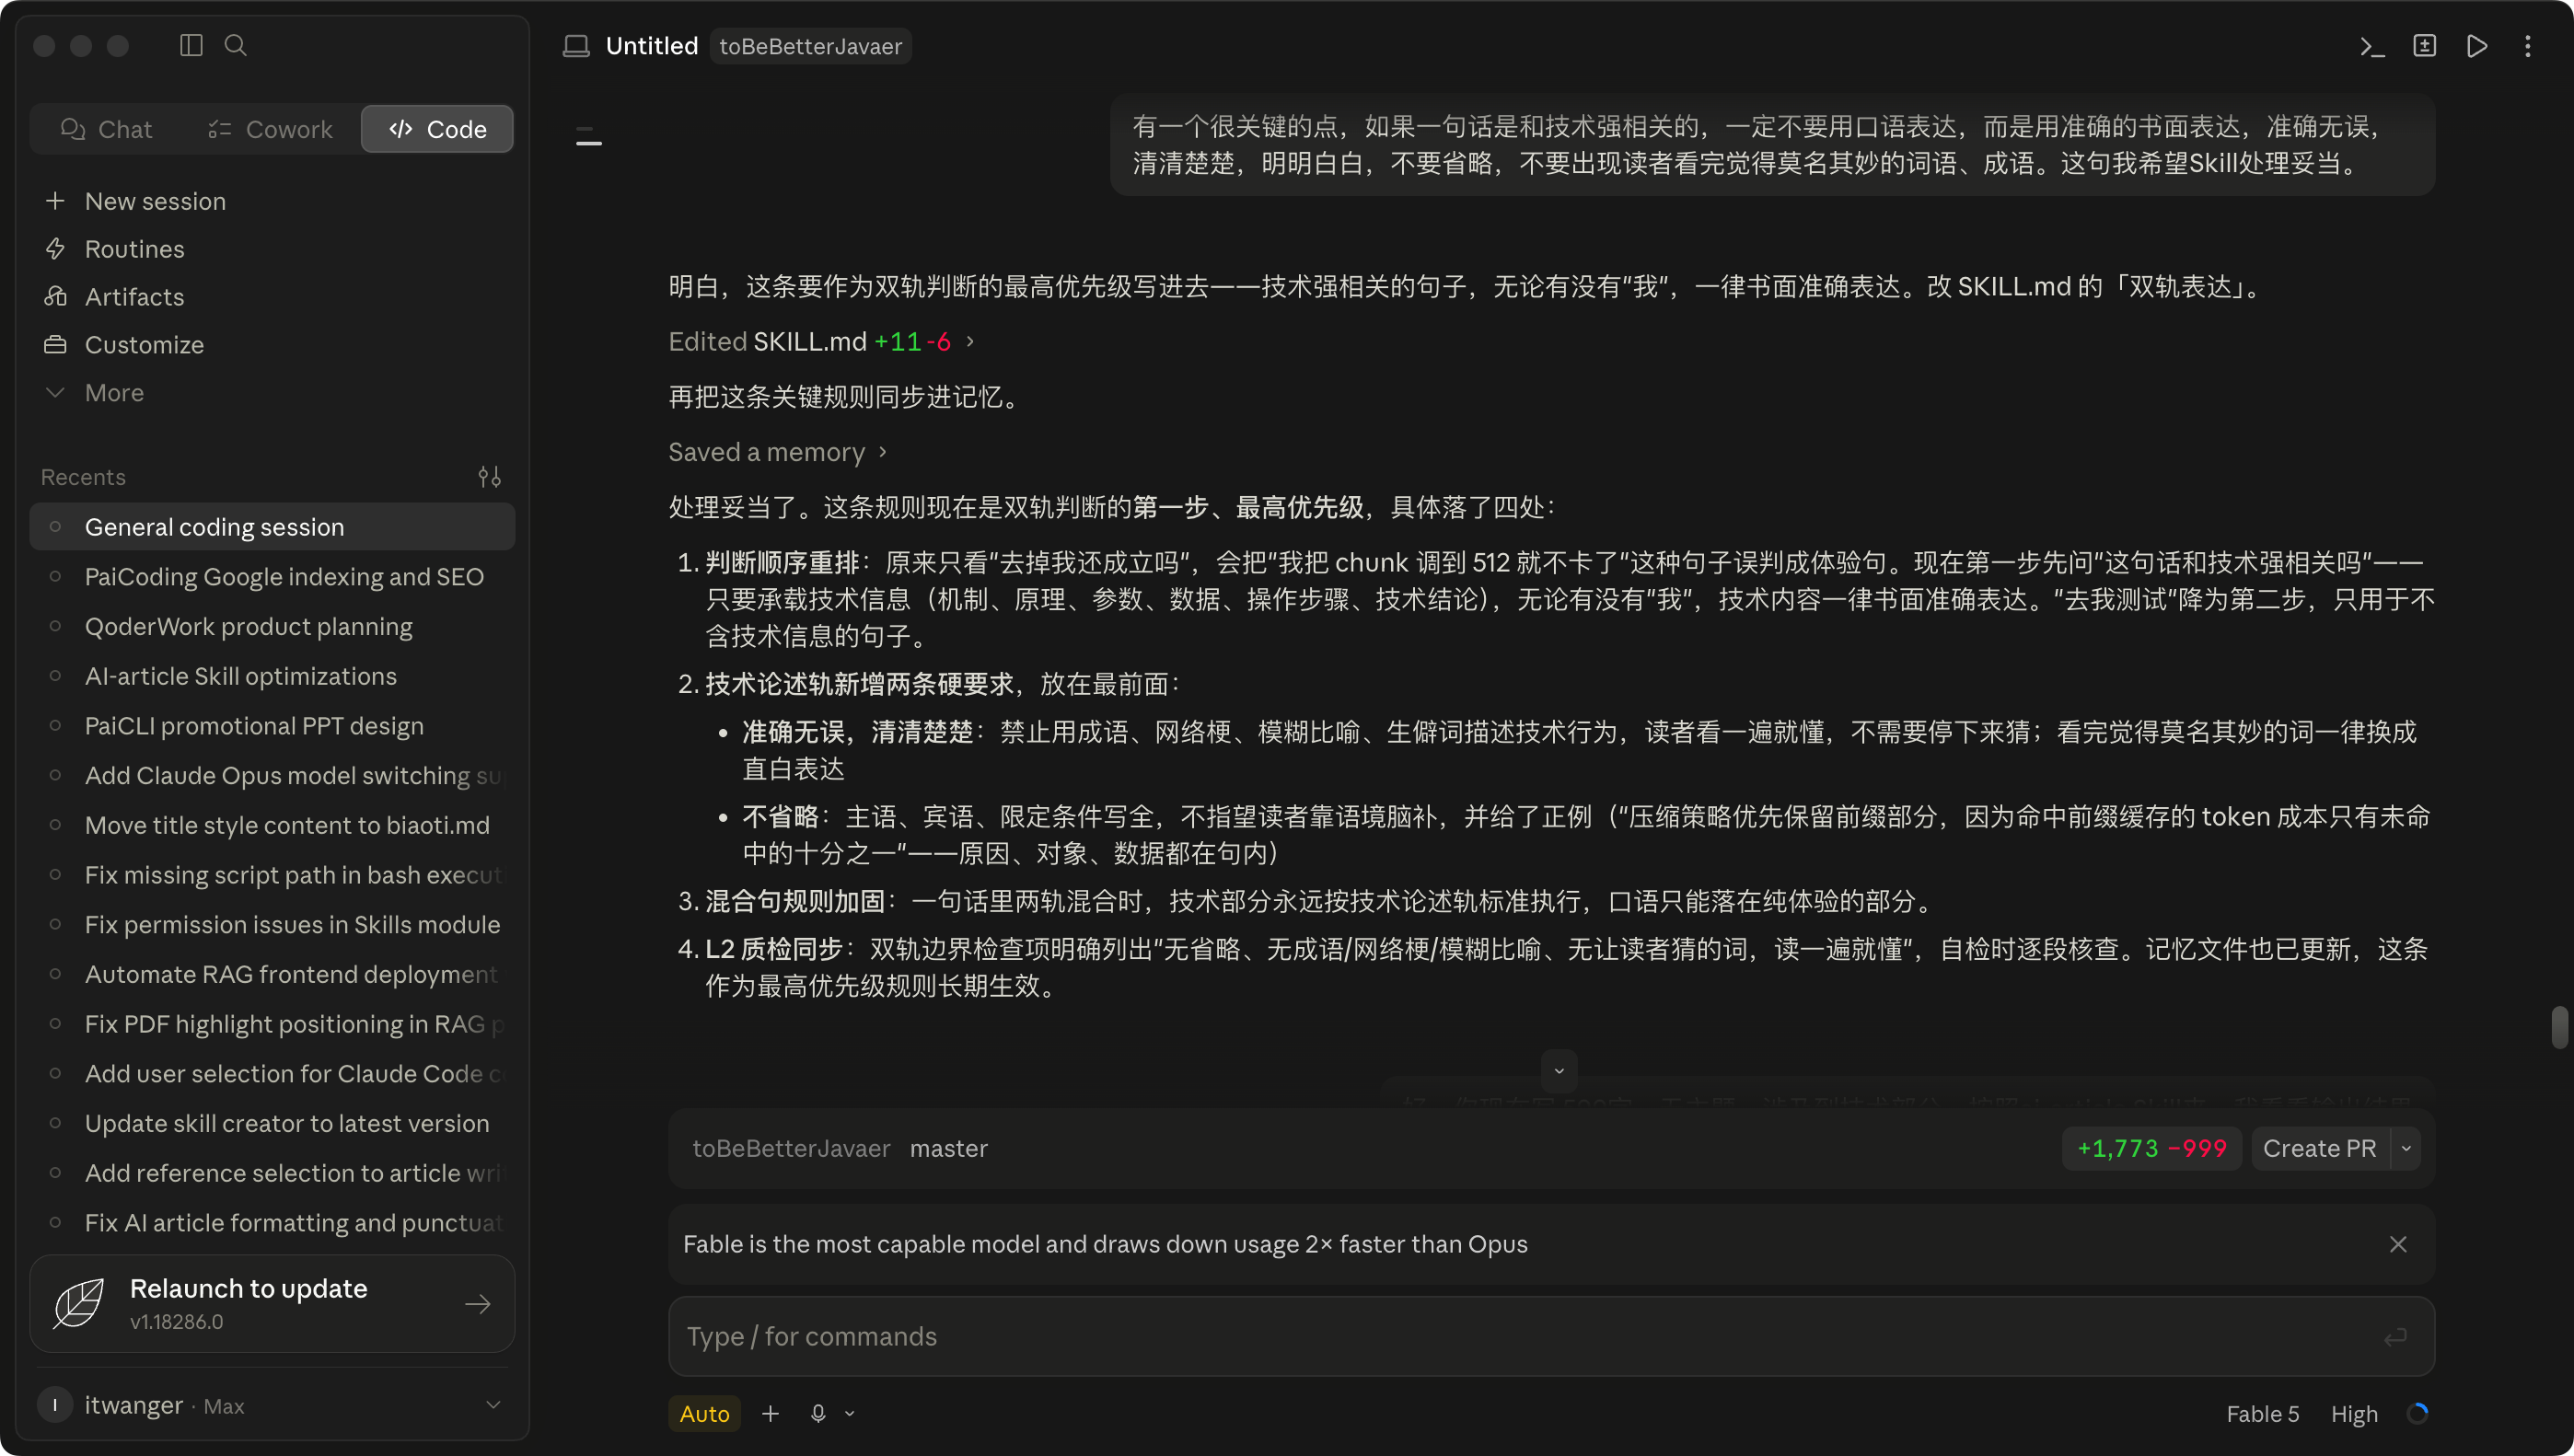Image resolution: width=2574 pixels, height=1456 pixels.
Task: Open Fix permission issues in Skills module
Action: point(272,925)
